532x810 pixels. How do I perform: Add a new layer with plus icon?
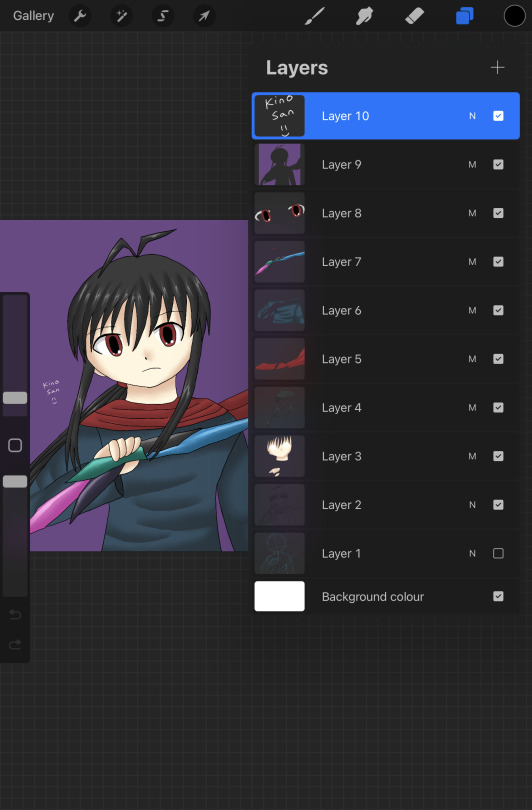497,68
